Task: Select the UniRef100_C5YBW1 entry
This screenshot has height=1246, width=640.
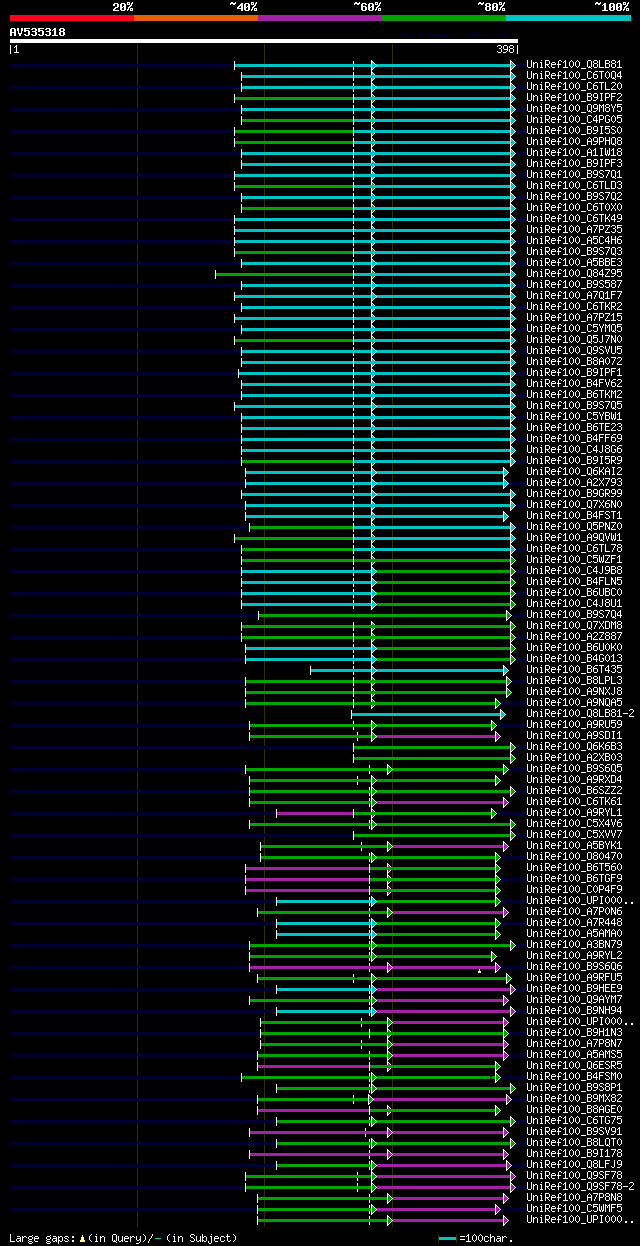Action: (x=574, y=416)
